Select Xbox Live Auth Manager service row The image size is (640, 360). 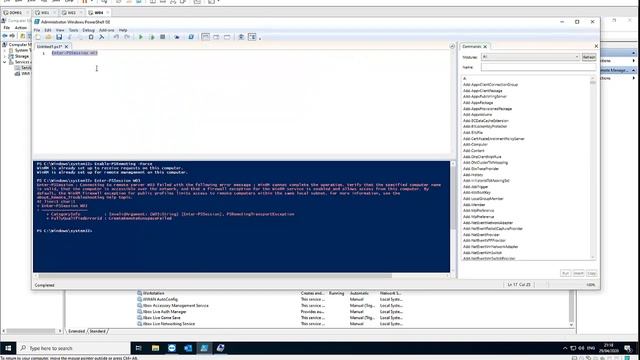pos(271,311)
